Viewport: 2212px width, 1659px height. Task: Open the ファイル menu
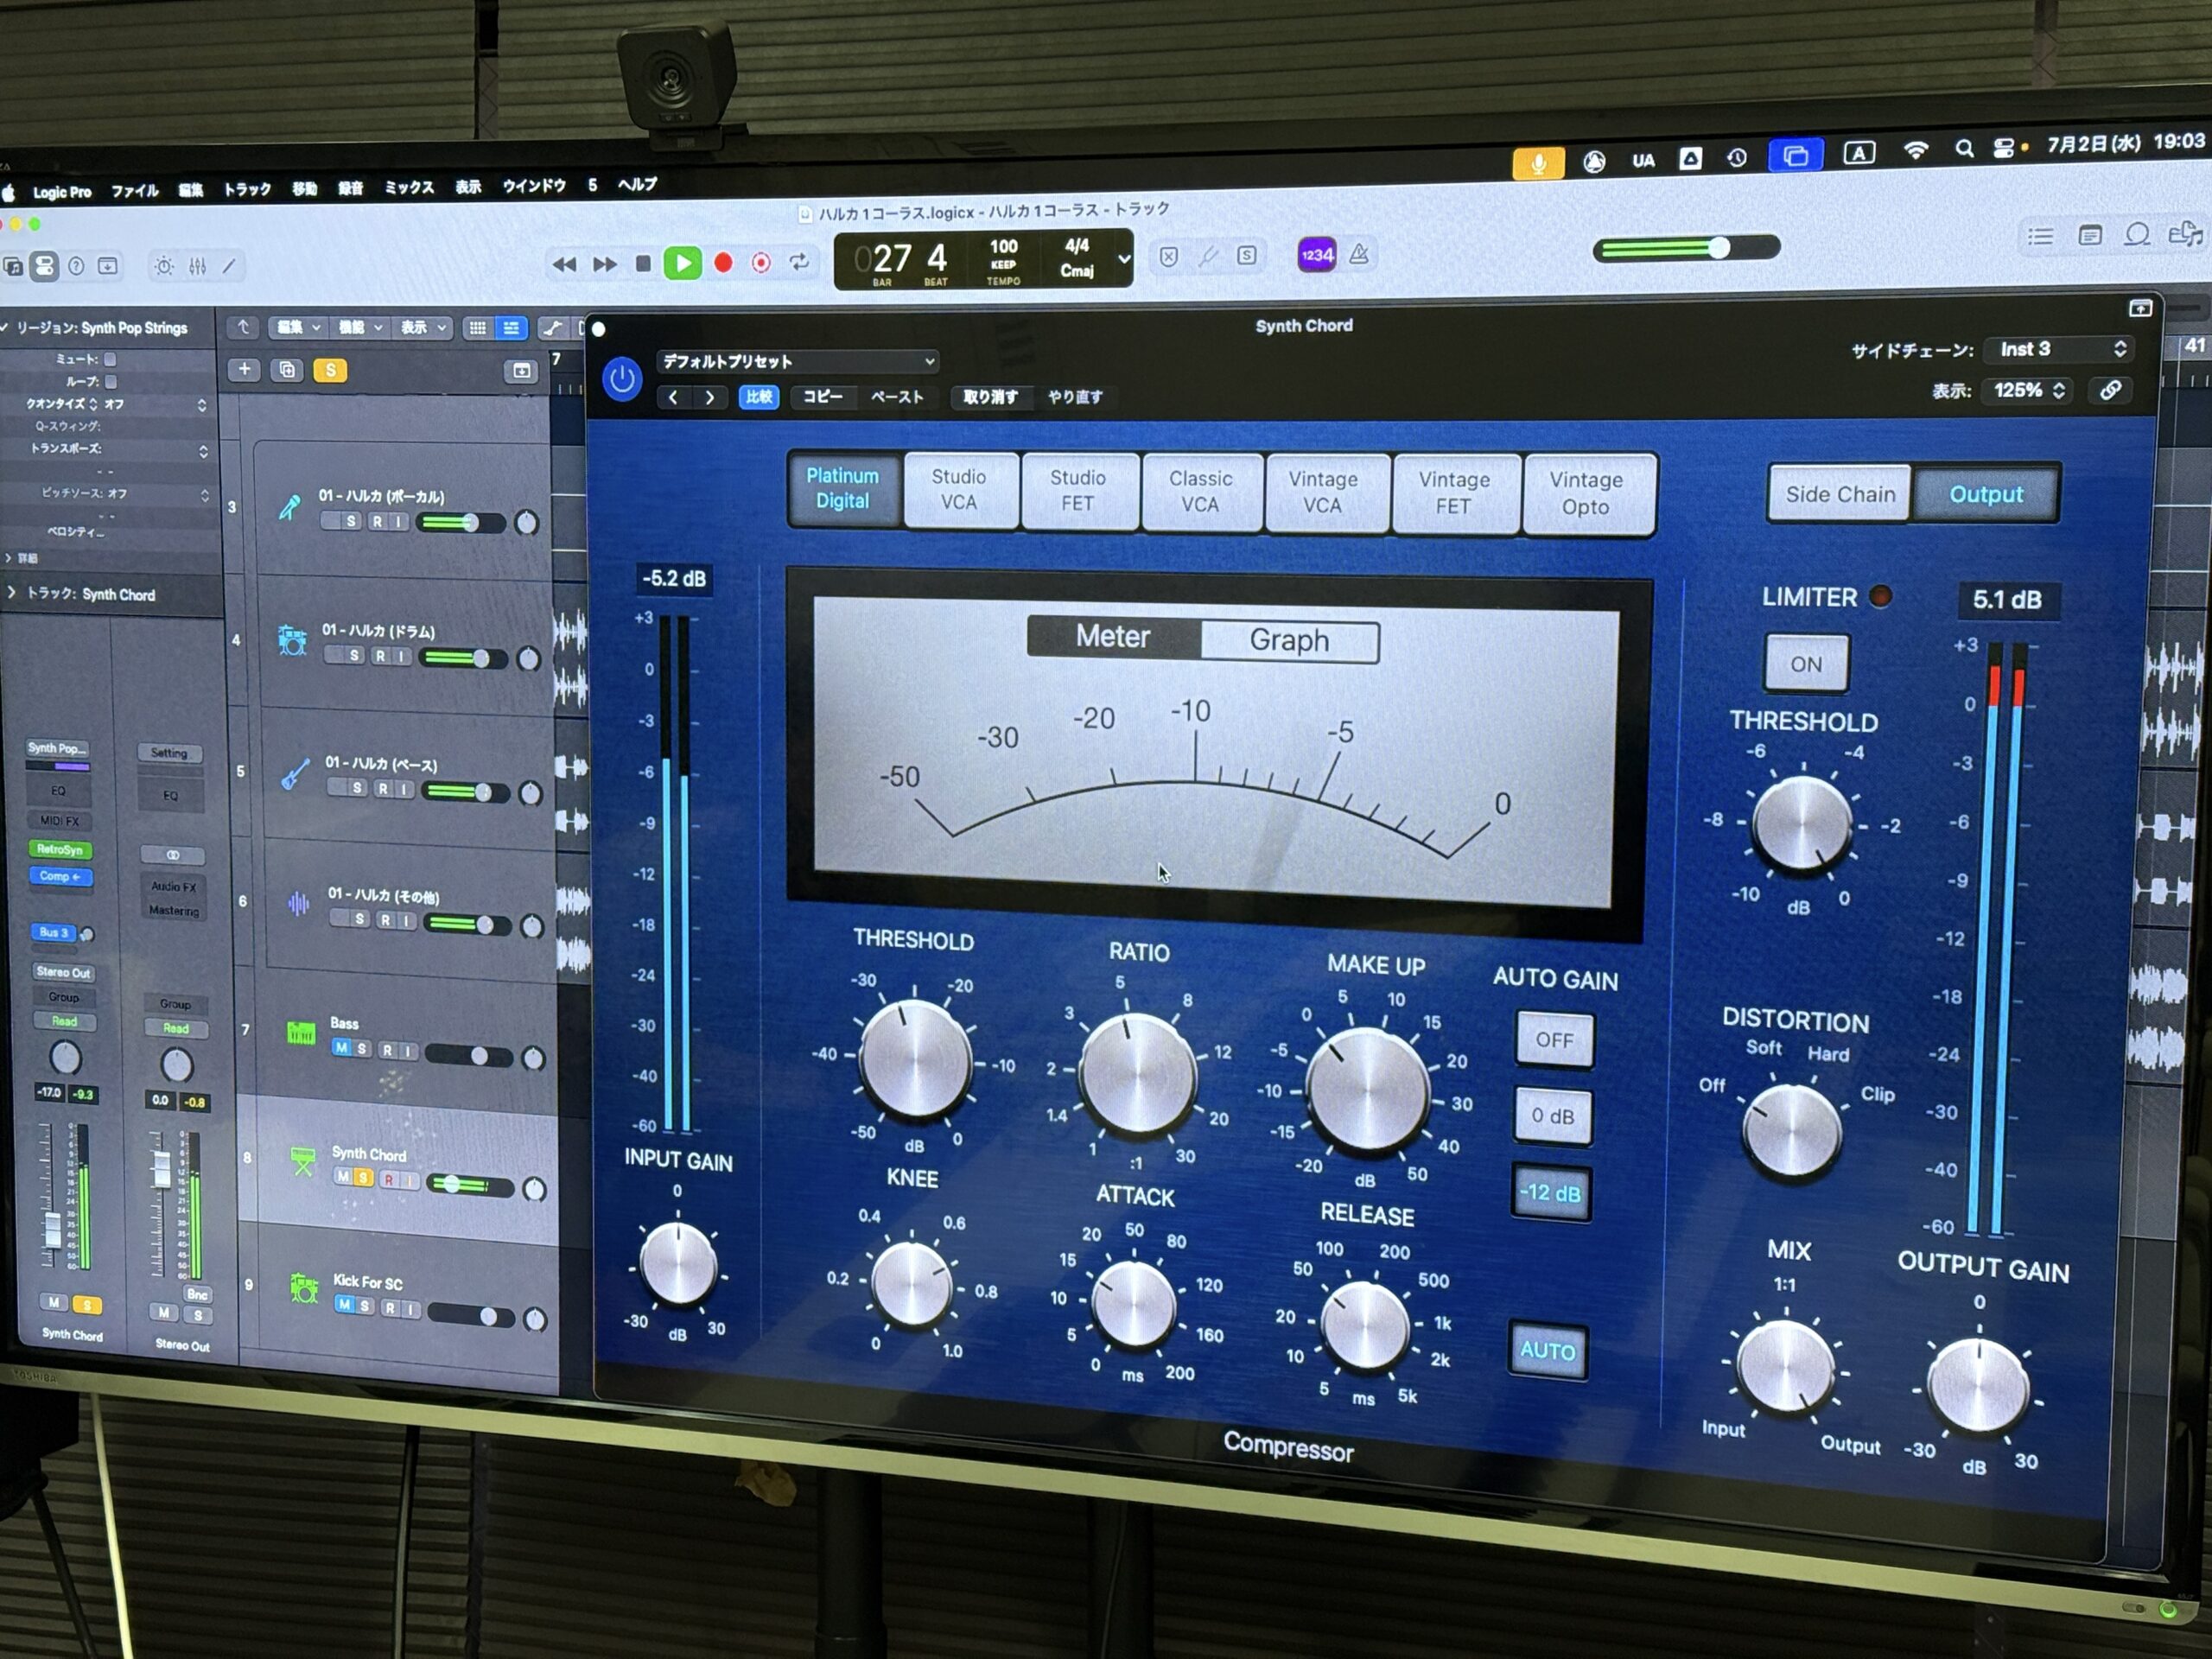(135, 190)
